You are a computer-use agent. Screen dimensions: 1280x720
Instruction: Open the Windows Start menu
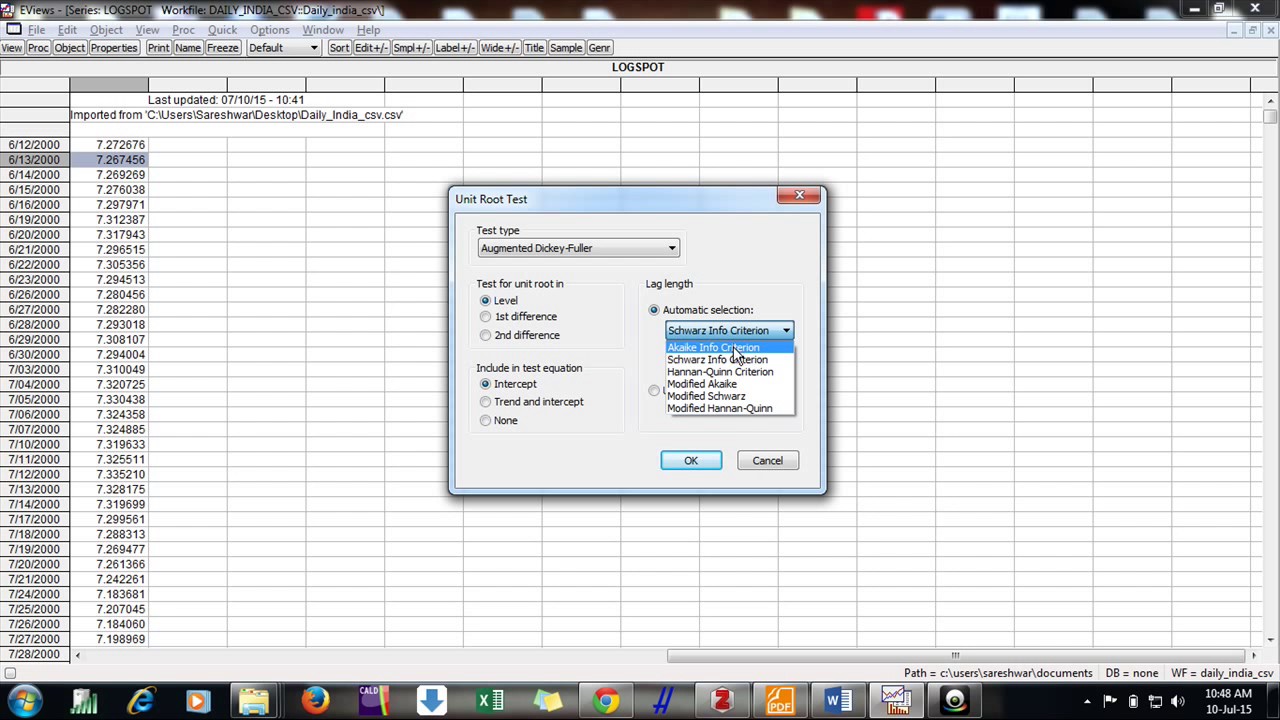tap(25, 701)
